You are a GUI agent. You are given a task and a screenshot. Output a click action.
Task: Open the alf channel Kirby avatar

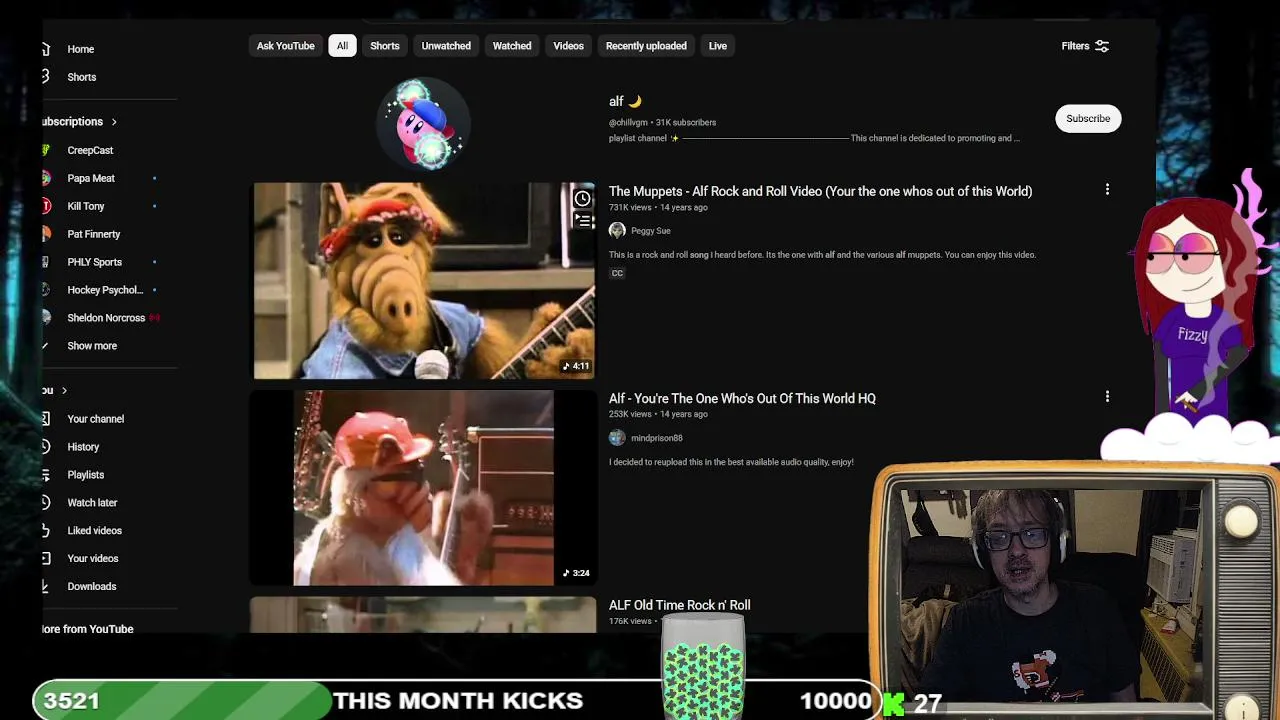pos(424,122)
